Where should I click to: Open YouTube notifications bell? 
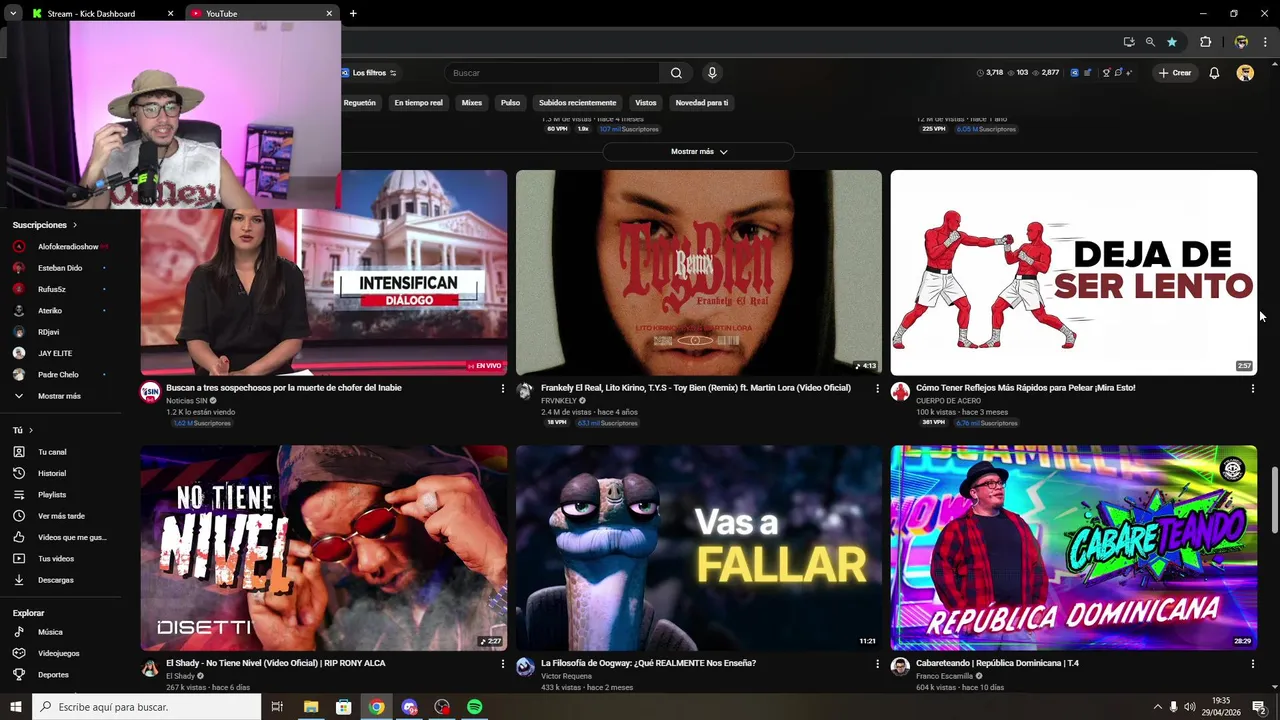coord(1214,73)
